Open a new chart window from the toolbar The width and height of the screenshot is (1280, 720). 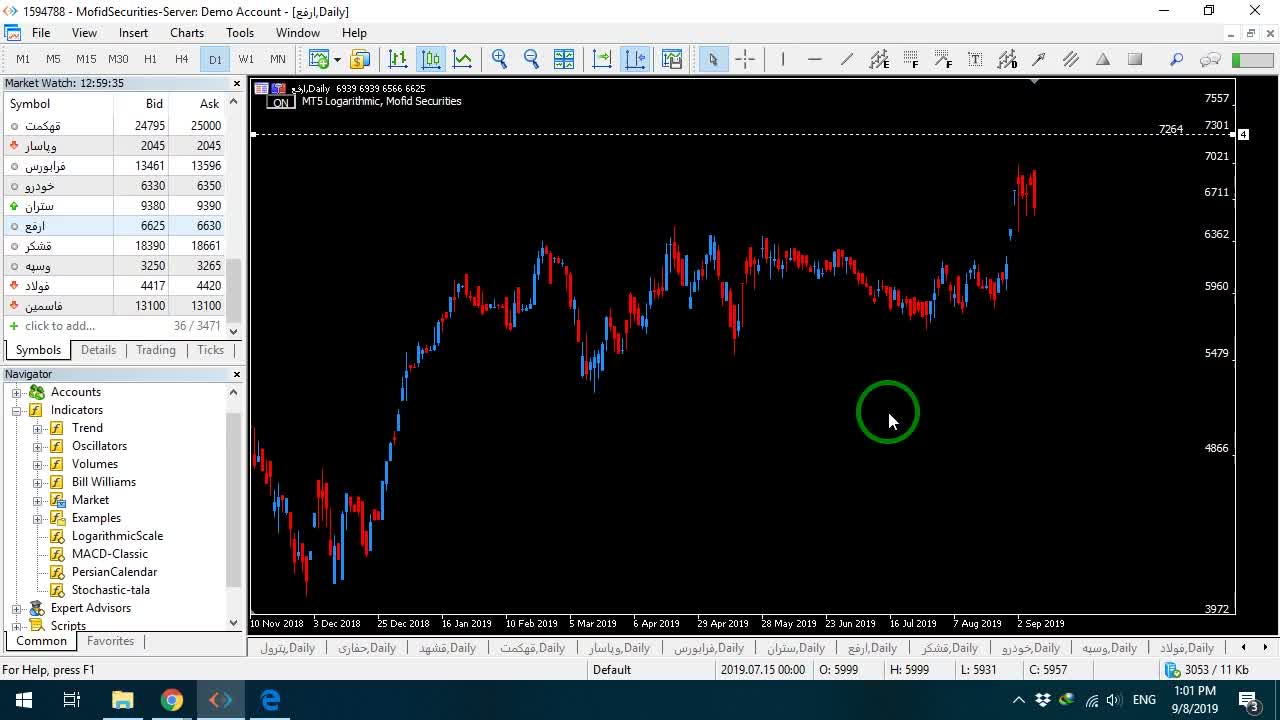(x=319, y=59)
